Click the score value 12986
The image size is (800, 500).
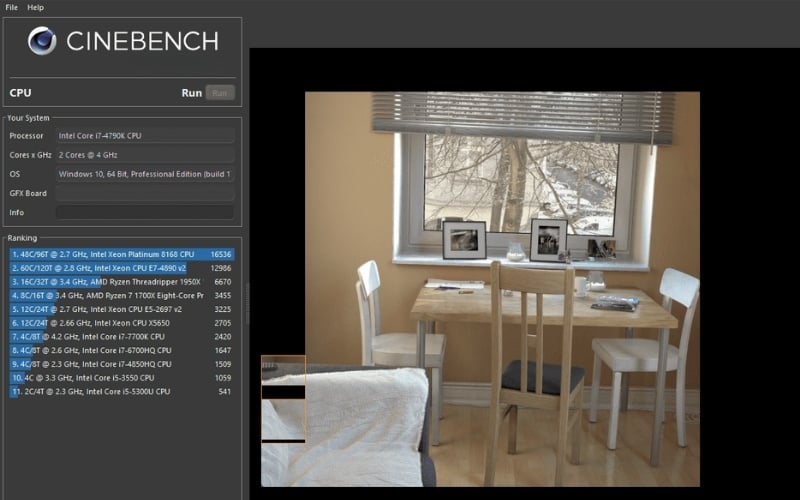coord(221,268)
